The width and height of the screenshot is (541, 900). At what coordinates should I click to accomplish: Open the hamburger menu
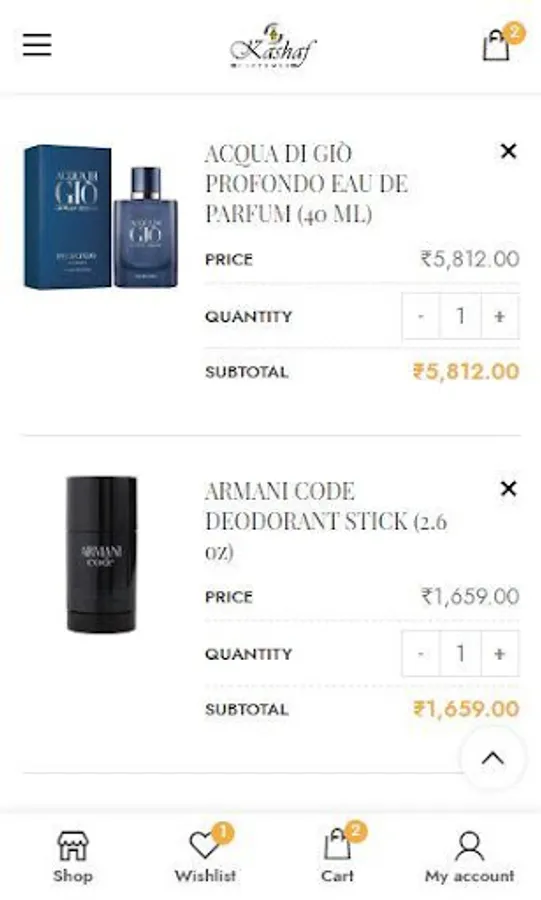click(x=37, y=45)
